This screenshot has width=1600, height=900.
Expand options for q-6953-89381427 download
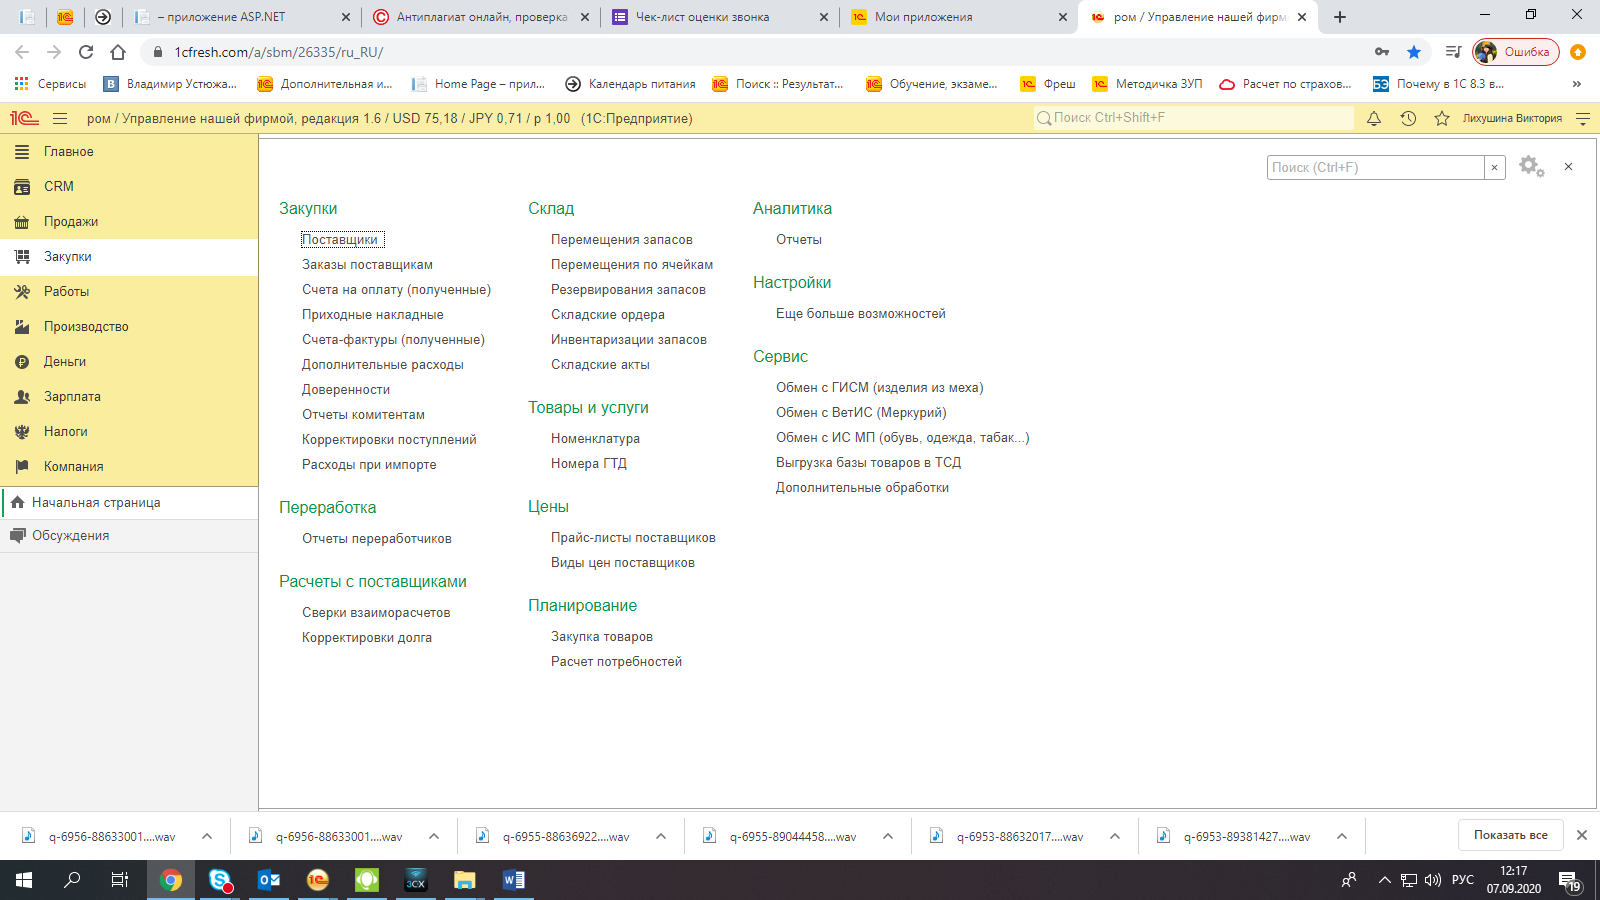1341,836
